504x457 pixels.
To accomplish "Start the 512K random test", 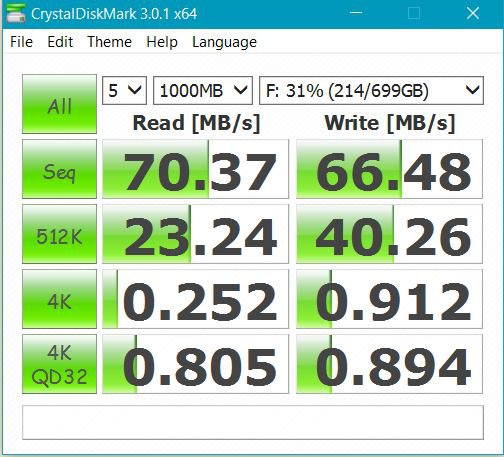I will coord(59,234).
